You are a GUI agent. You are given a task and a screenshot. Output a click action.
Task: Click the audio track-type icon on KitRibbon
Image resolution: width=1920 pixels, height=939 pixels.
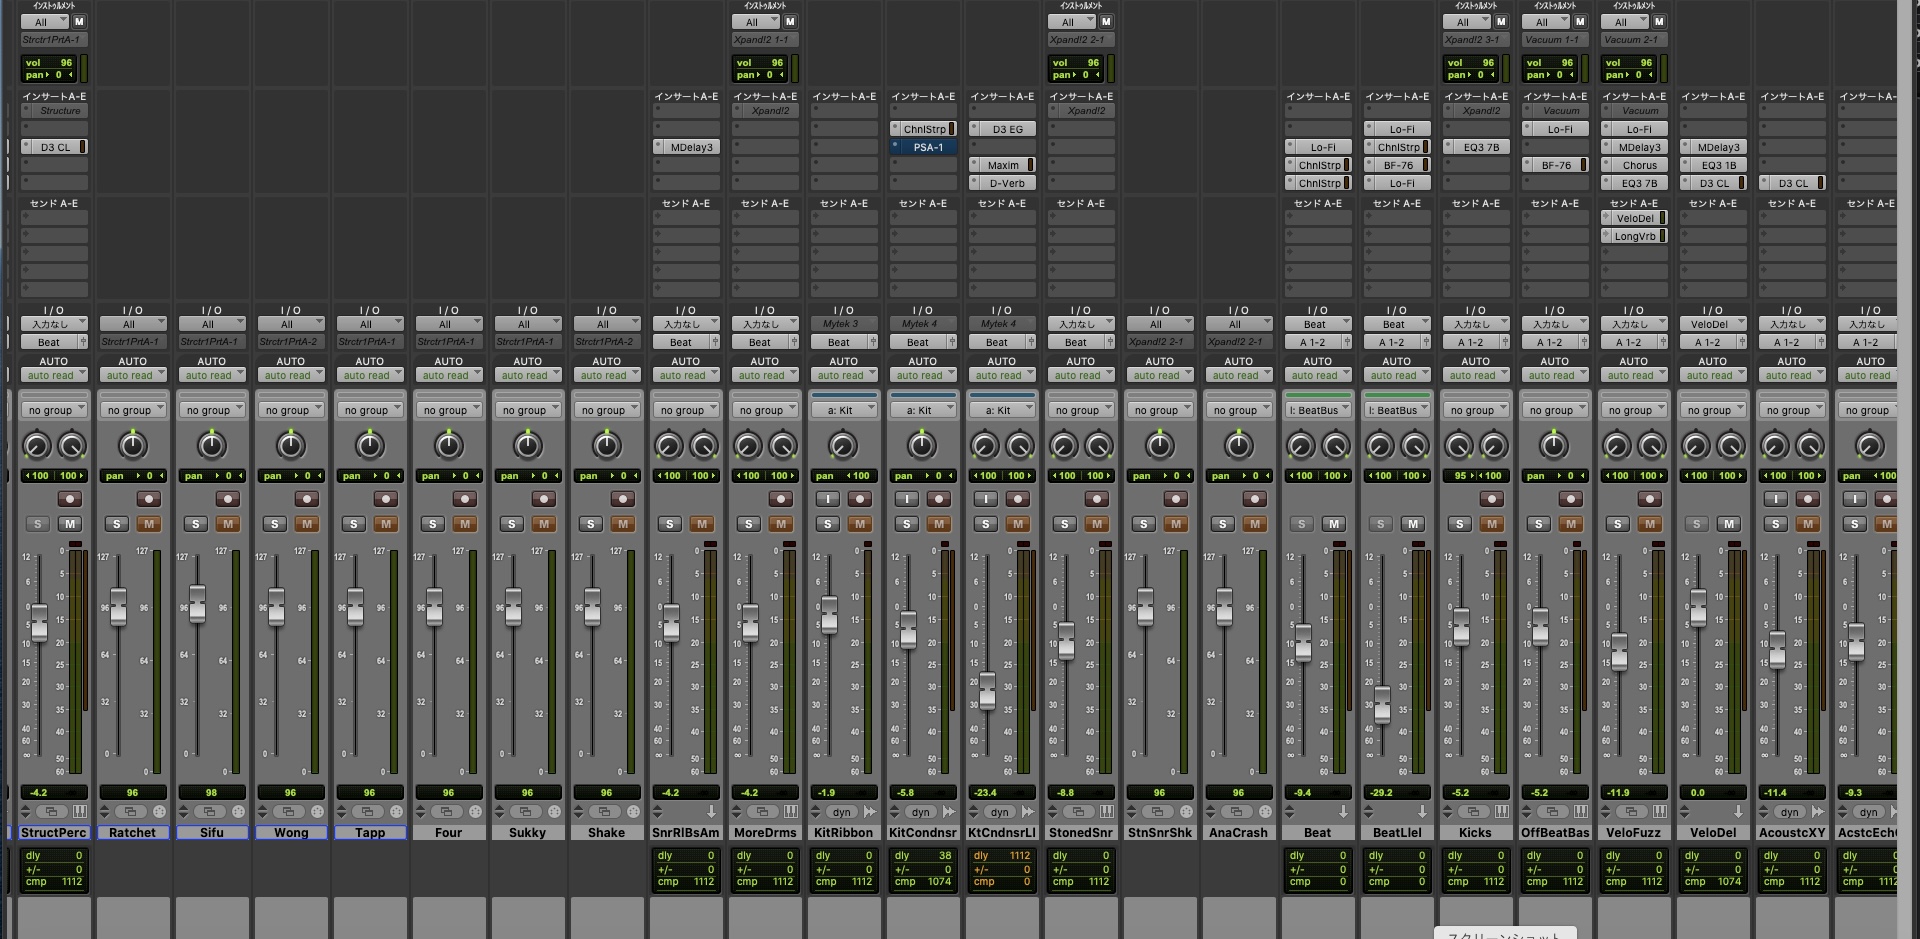click(x=870, y=812)
